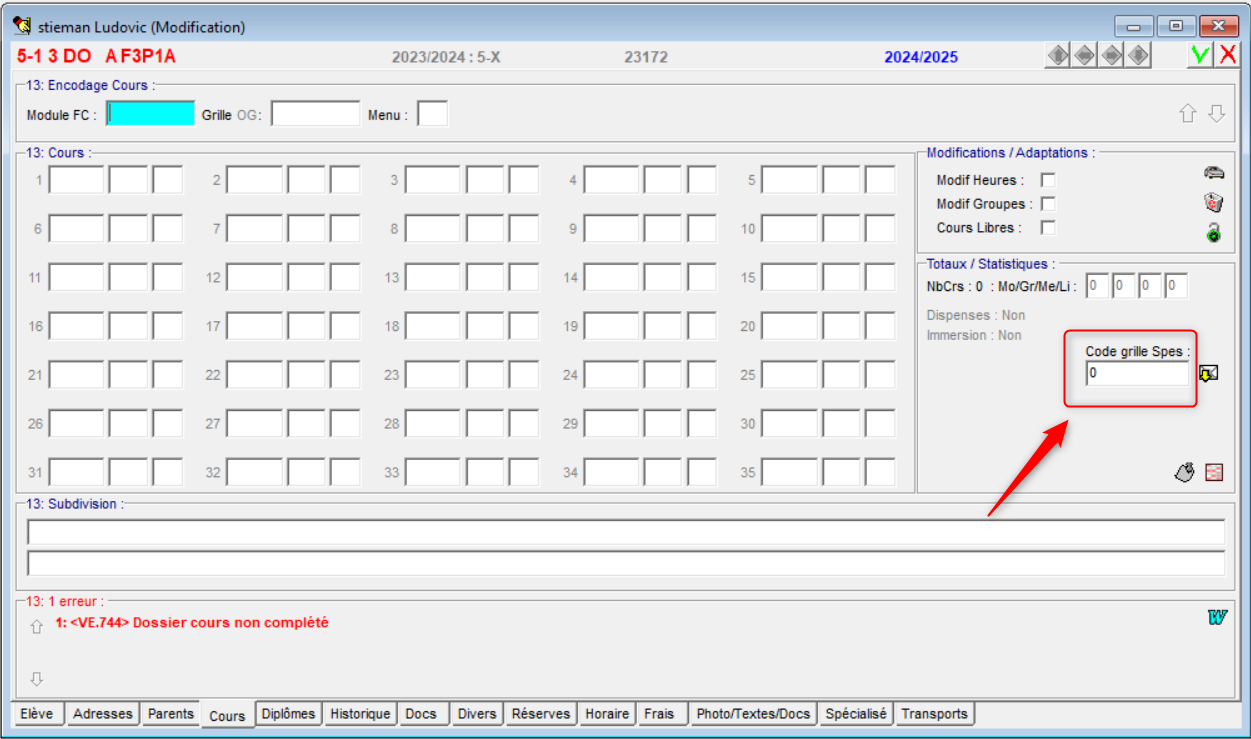Go to the Historique tab
This screenshot has height=739, width=1251.
(x=360, y=714)
